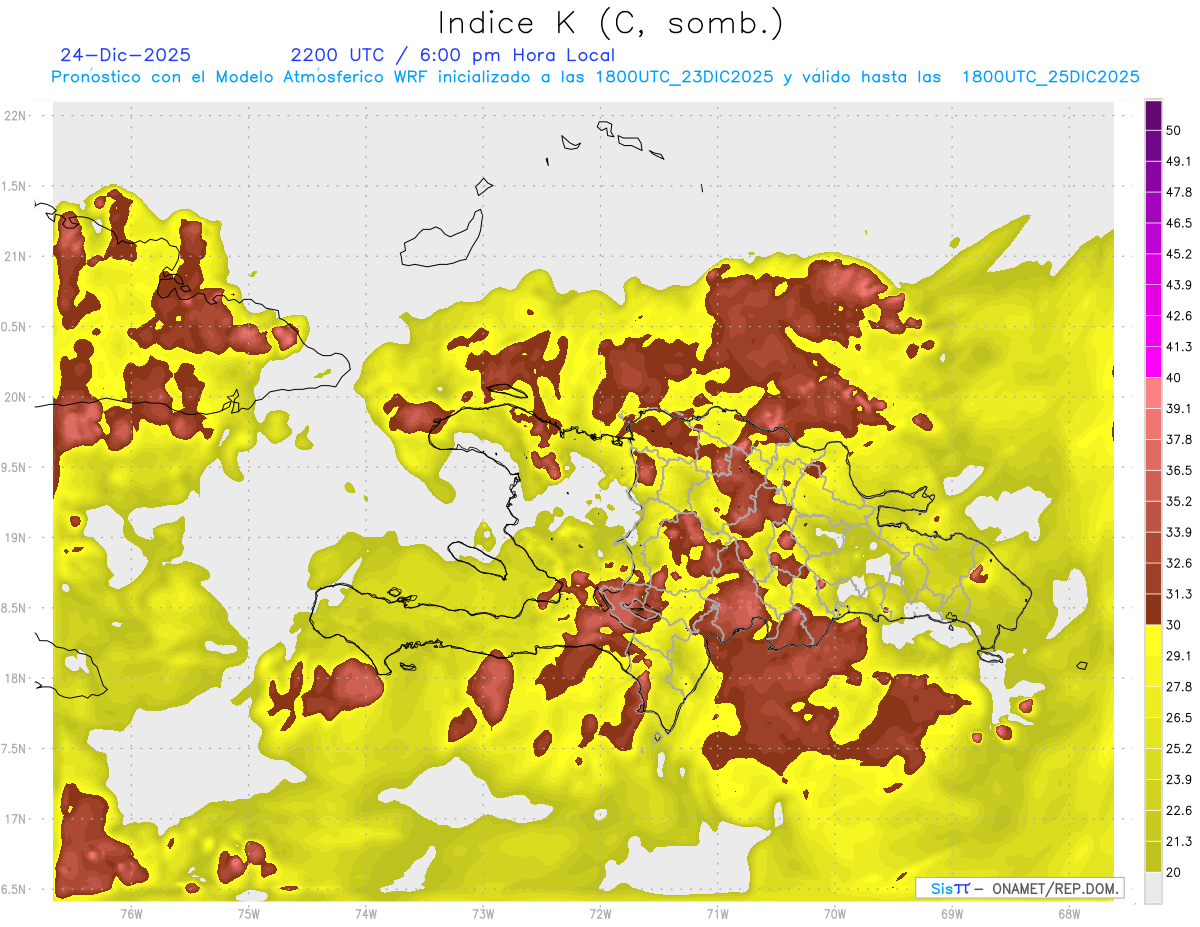Click the "68W" longitude label
Viewport: 1200px width, 927px height.
click(x=1069, y=913)
